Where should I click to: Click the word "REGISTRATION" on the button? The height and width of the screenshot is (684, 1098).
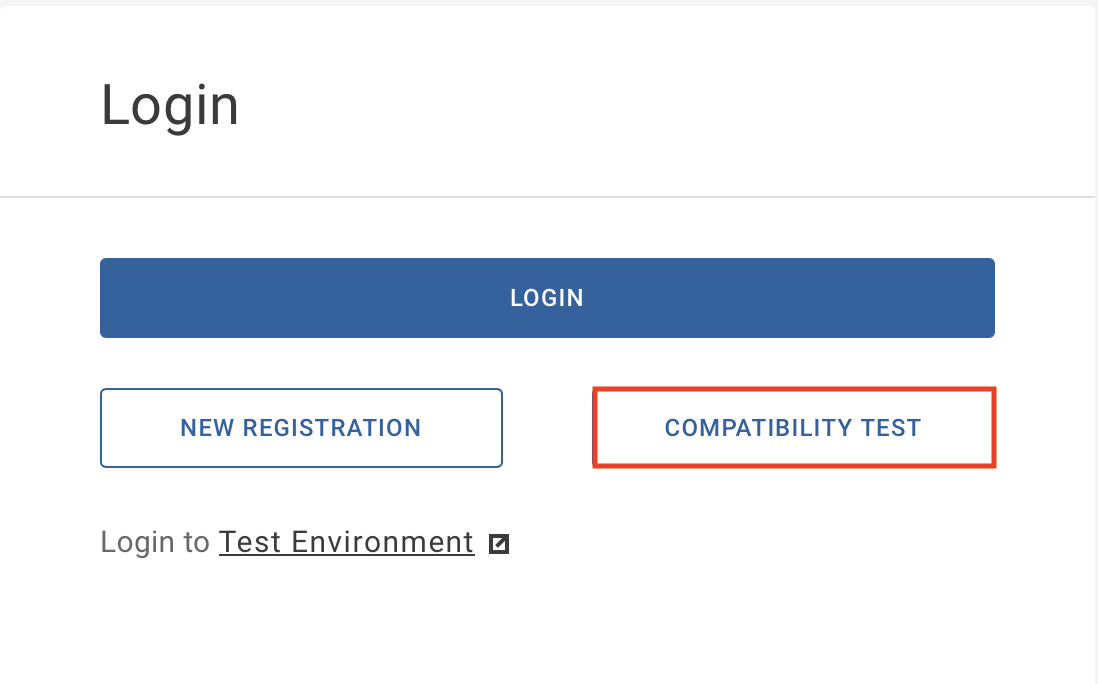331,428
